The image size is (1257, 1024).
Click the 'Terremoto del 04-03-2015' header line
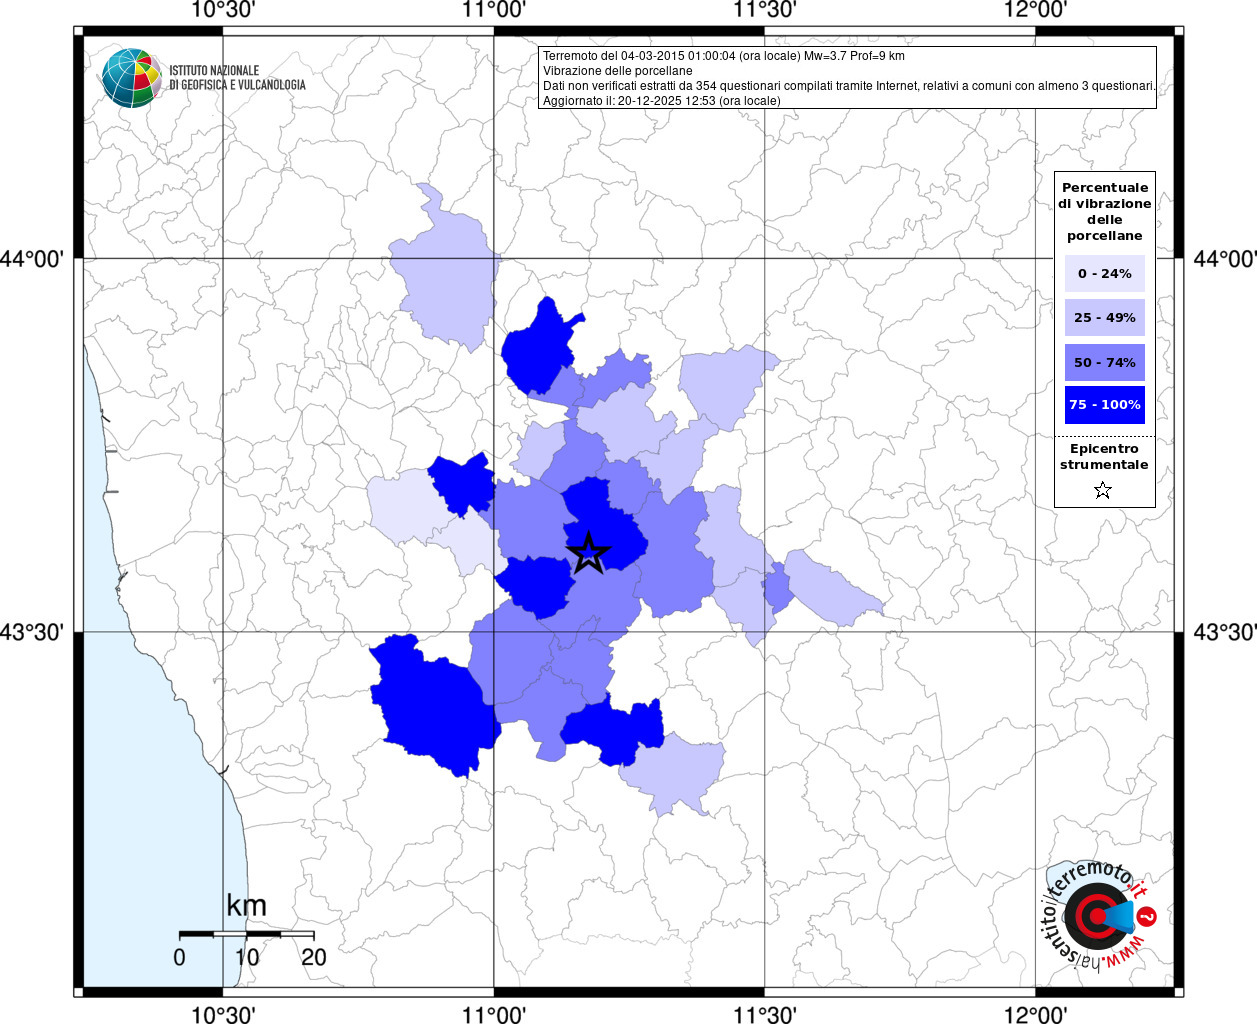(723, 56)
